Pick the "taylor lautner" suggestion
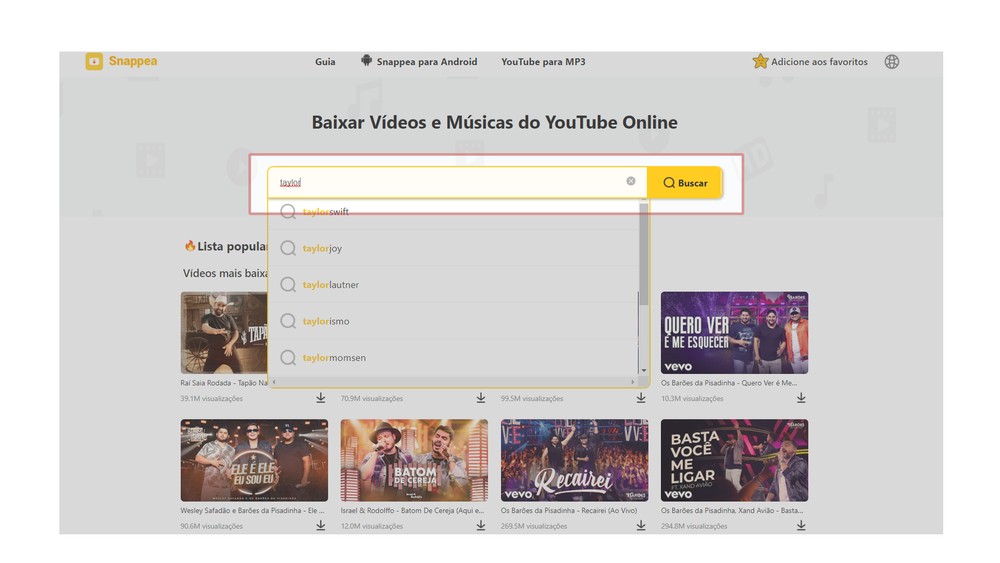Viewport: 1000px width, 563px height. (330, 285)
